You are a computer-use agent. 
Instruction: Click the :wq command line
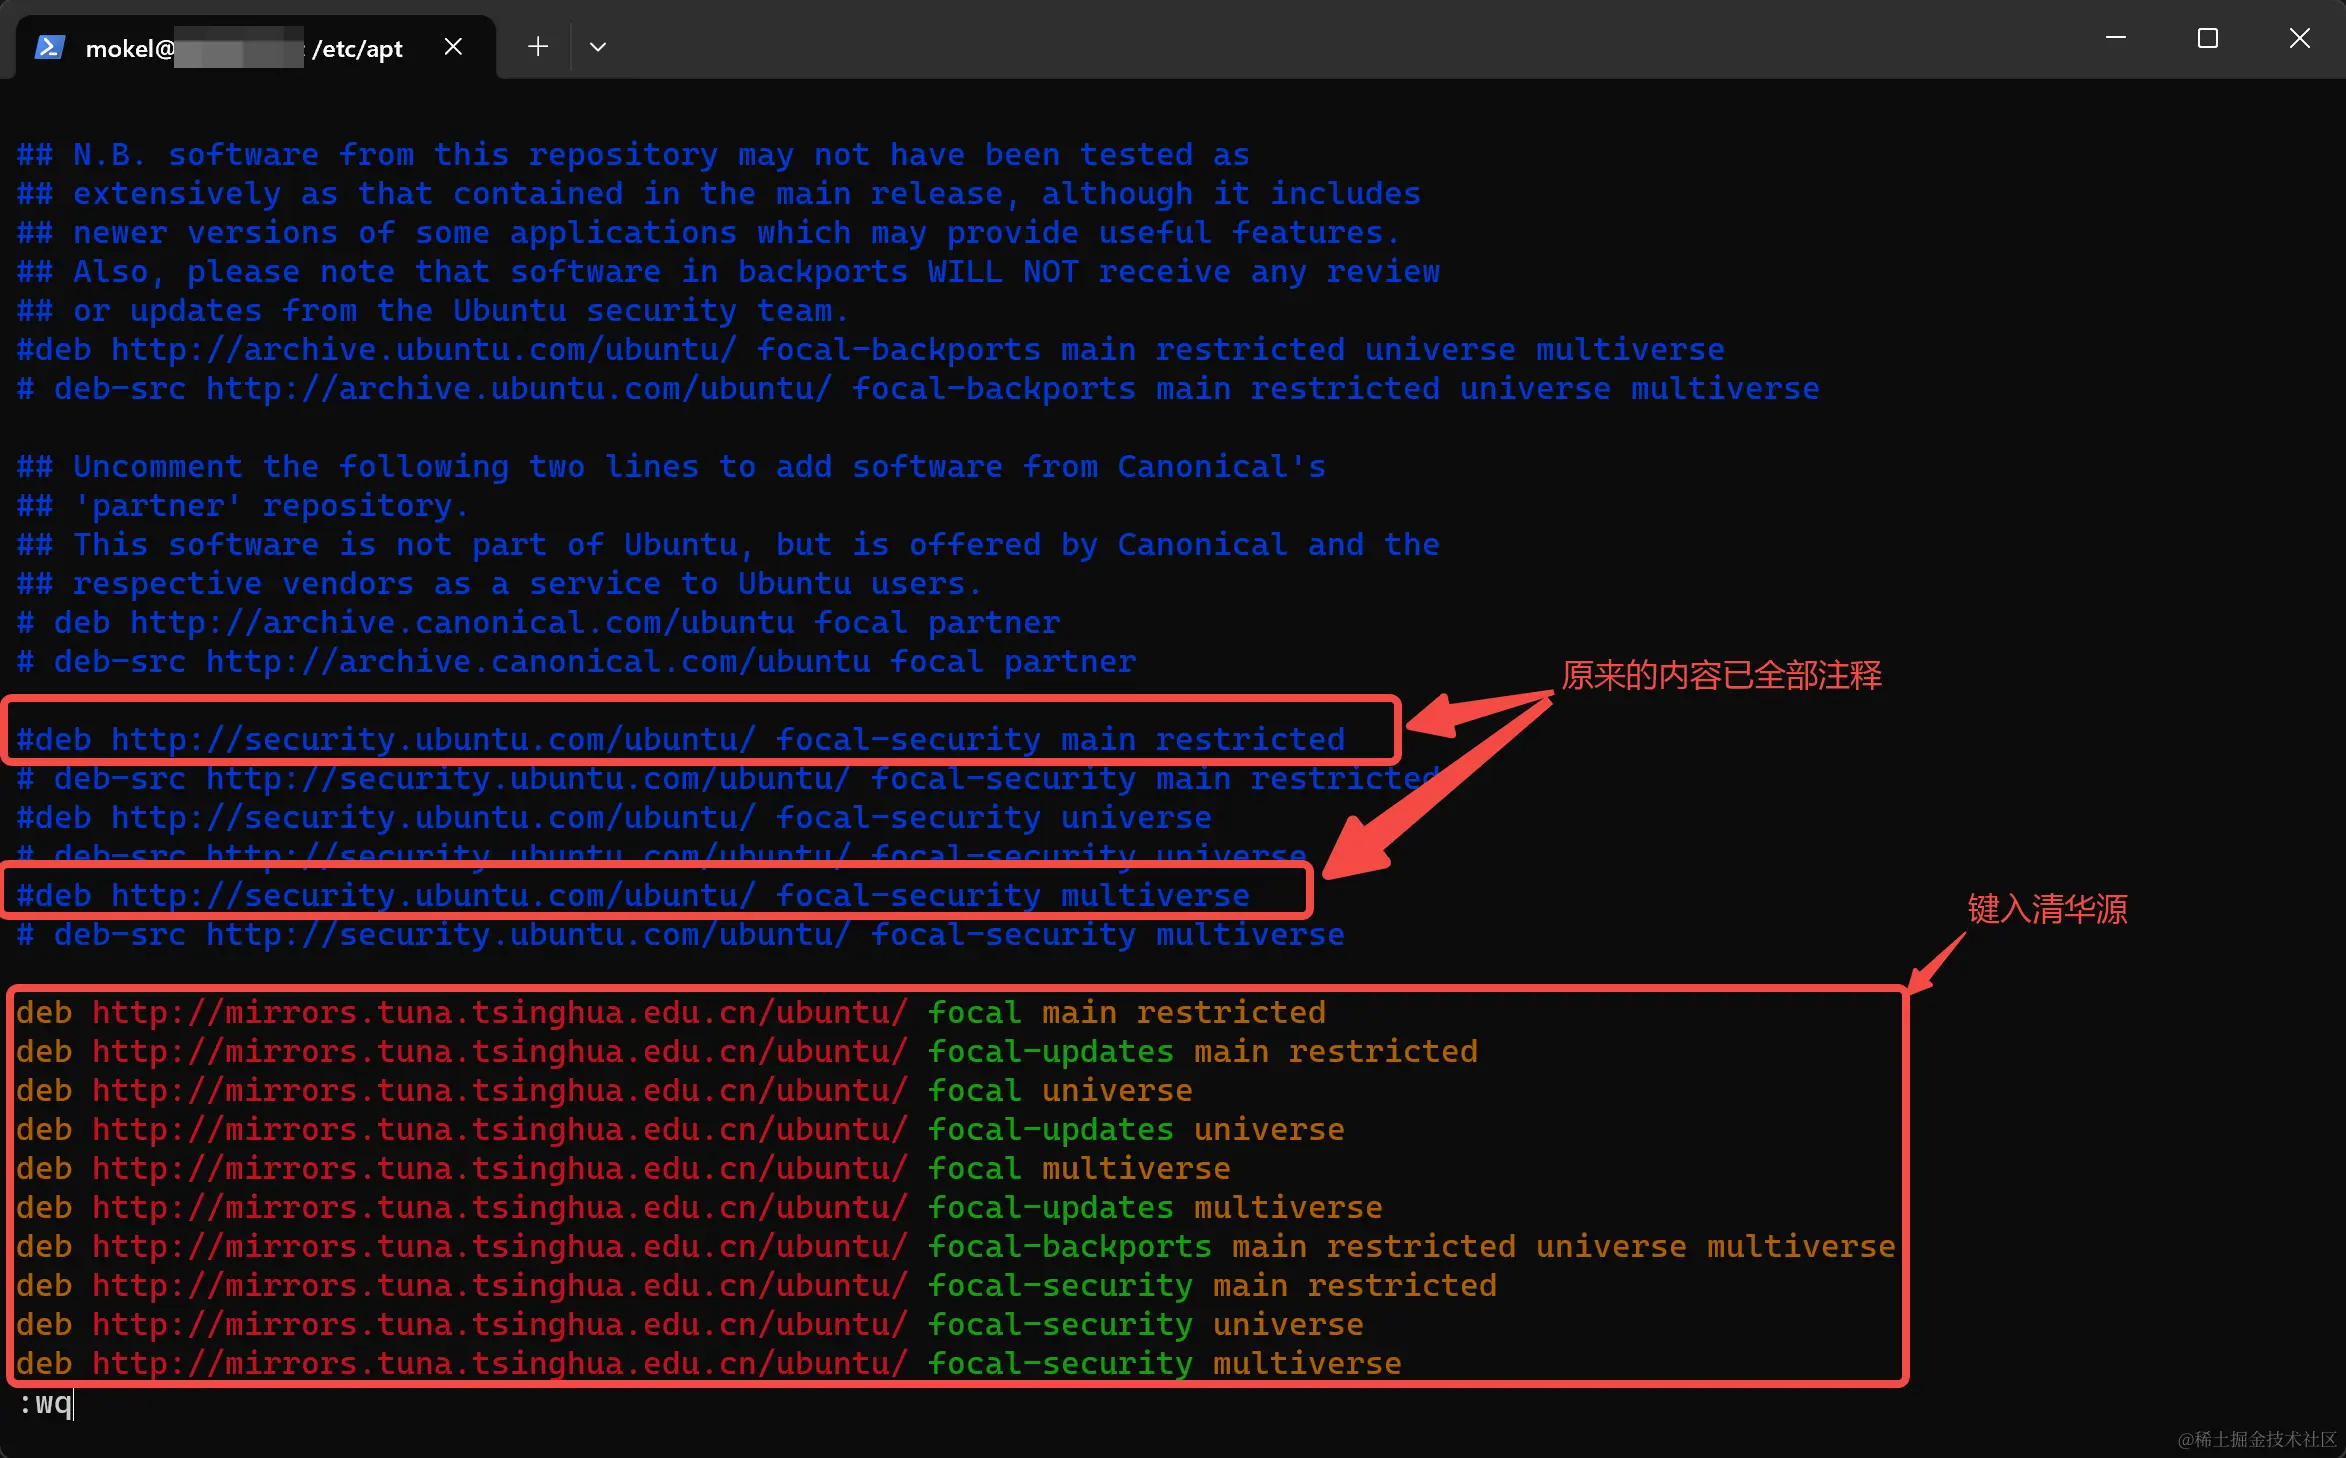[46, 1403]
